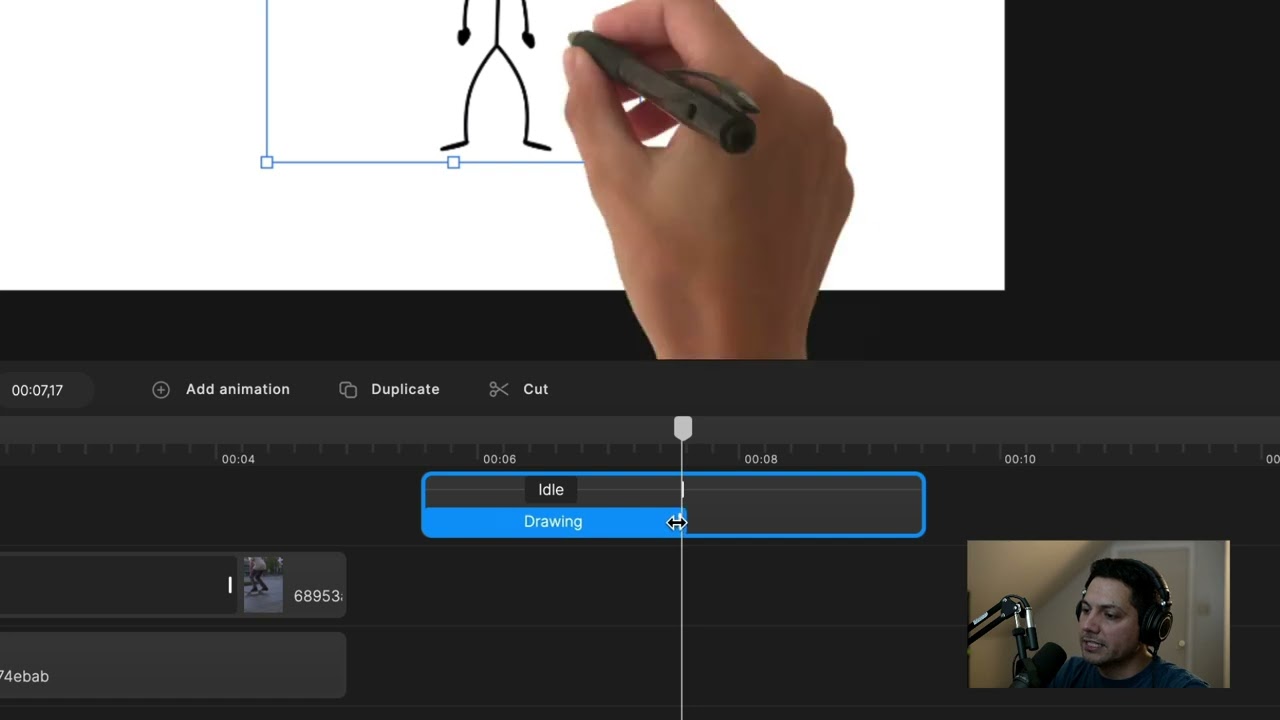Click the bottom-middle resize handle on canvas

pos(454,162)
